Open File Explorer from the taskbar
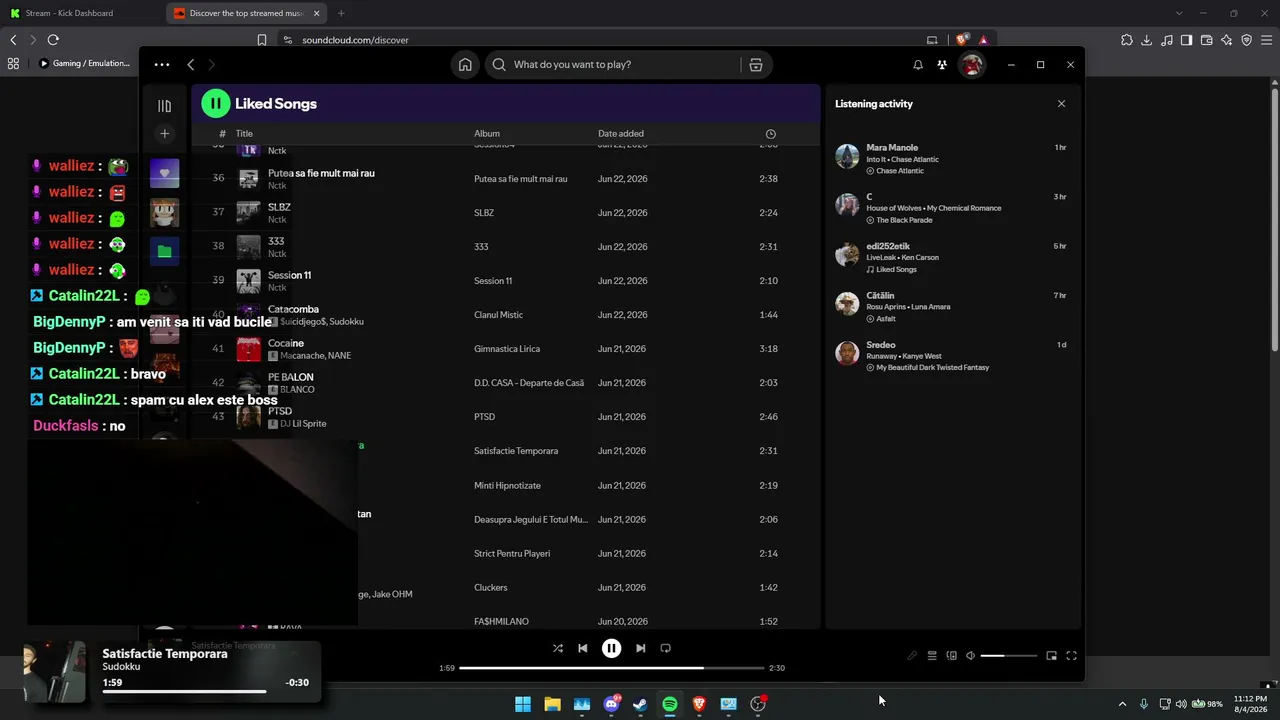The height and width of the screenshot is (720, 1280). tap(552, 704)
